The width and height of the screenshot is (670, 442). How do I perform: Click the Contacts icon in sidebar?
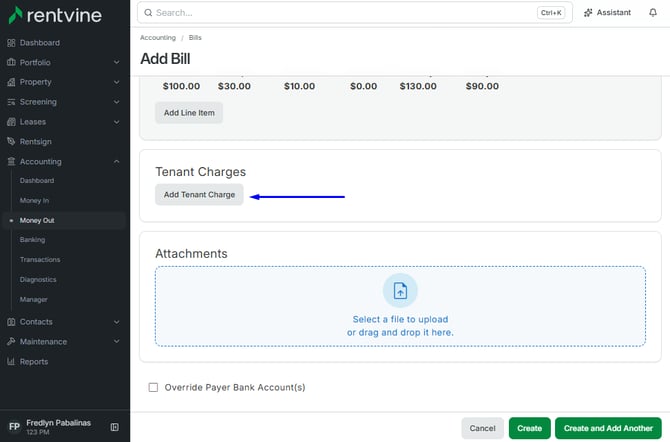pos(11,322)
